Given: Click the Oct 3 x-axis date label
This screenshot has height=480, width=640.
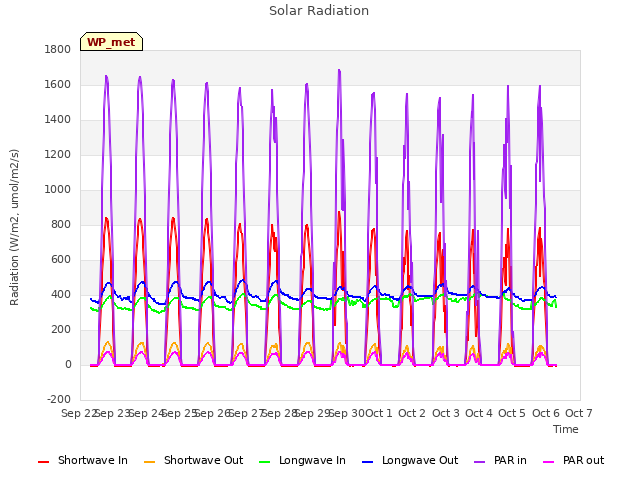Looking at the screenshot, I should tap(446, 413).
